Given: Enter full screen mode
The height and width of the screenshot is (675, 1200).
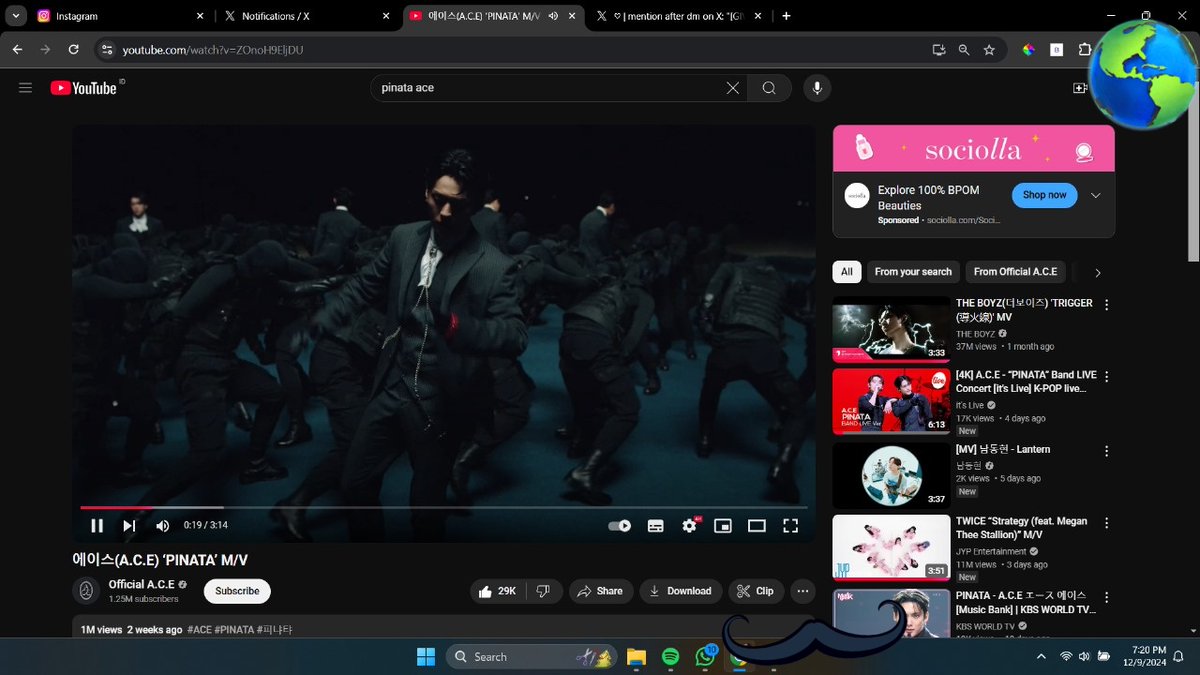Looking at the screenshot, I should tap(790, 526).
